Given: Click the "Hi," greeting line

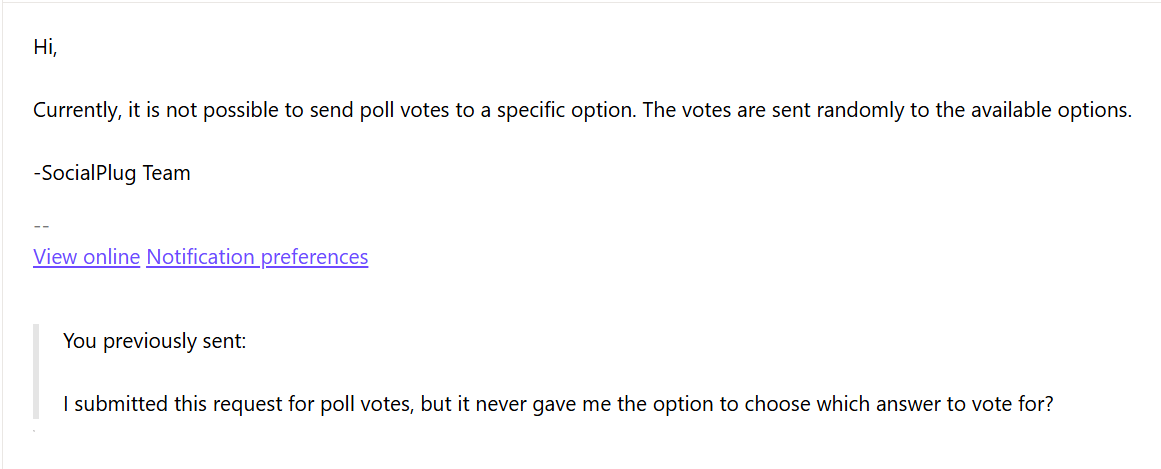Looking at the screenshot, I should (45, 47).
